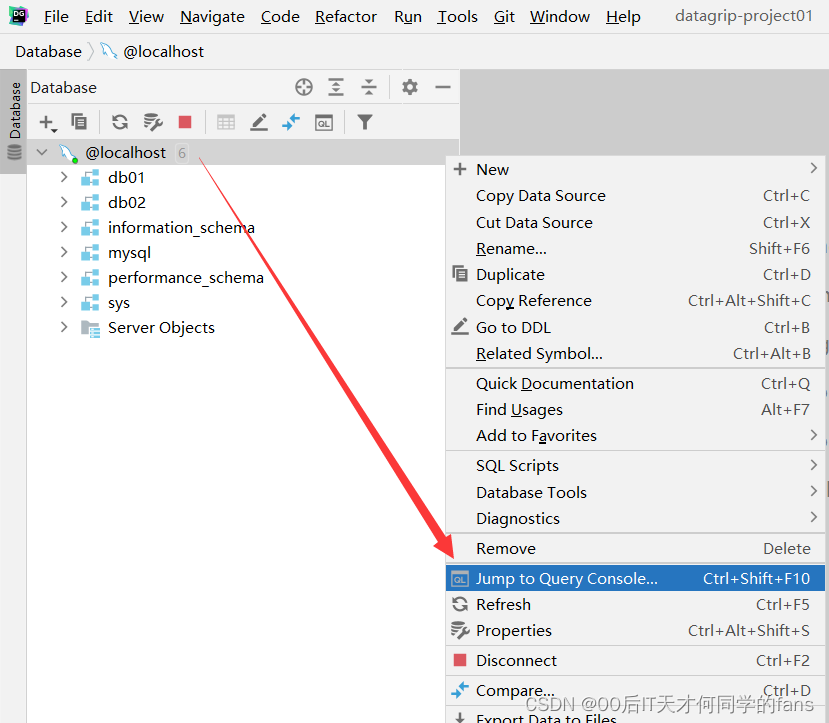Click the db01 schema icon
The image size is (829, 723).
click(x=90, y=178)
